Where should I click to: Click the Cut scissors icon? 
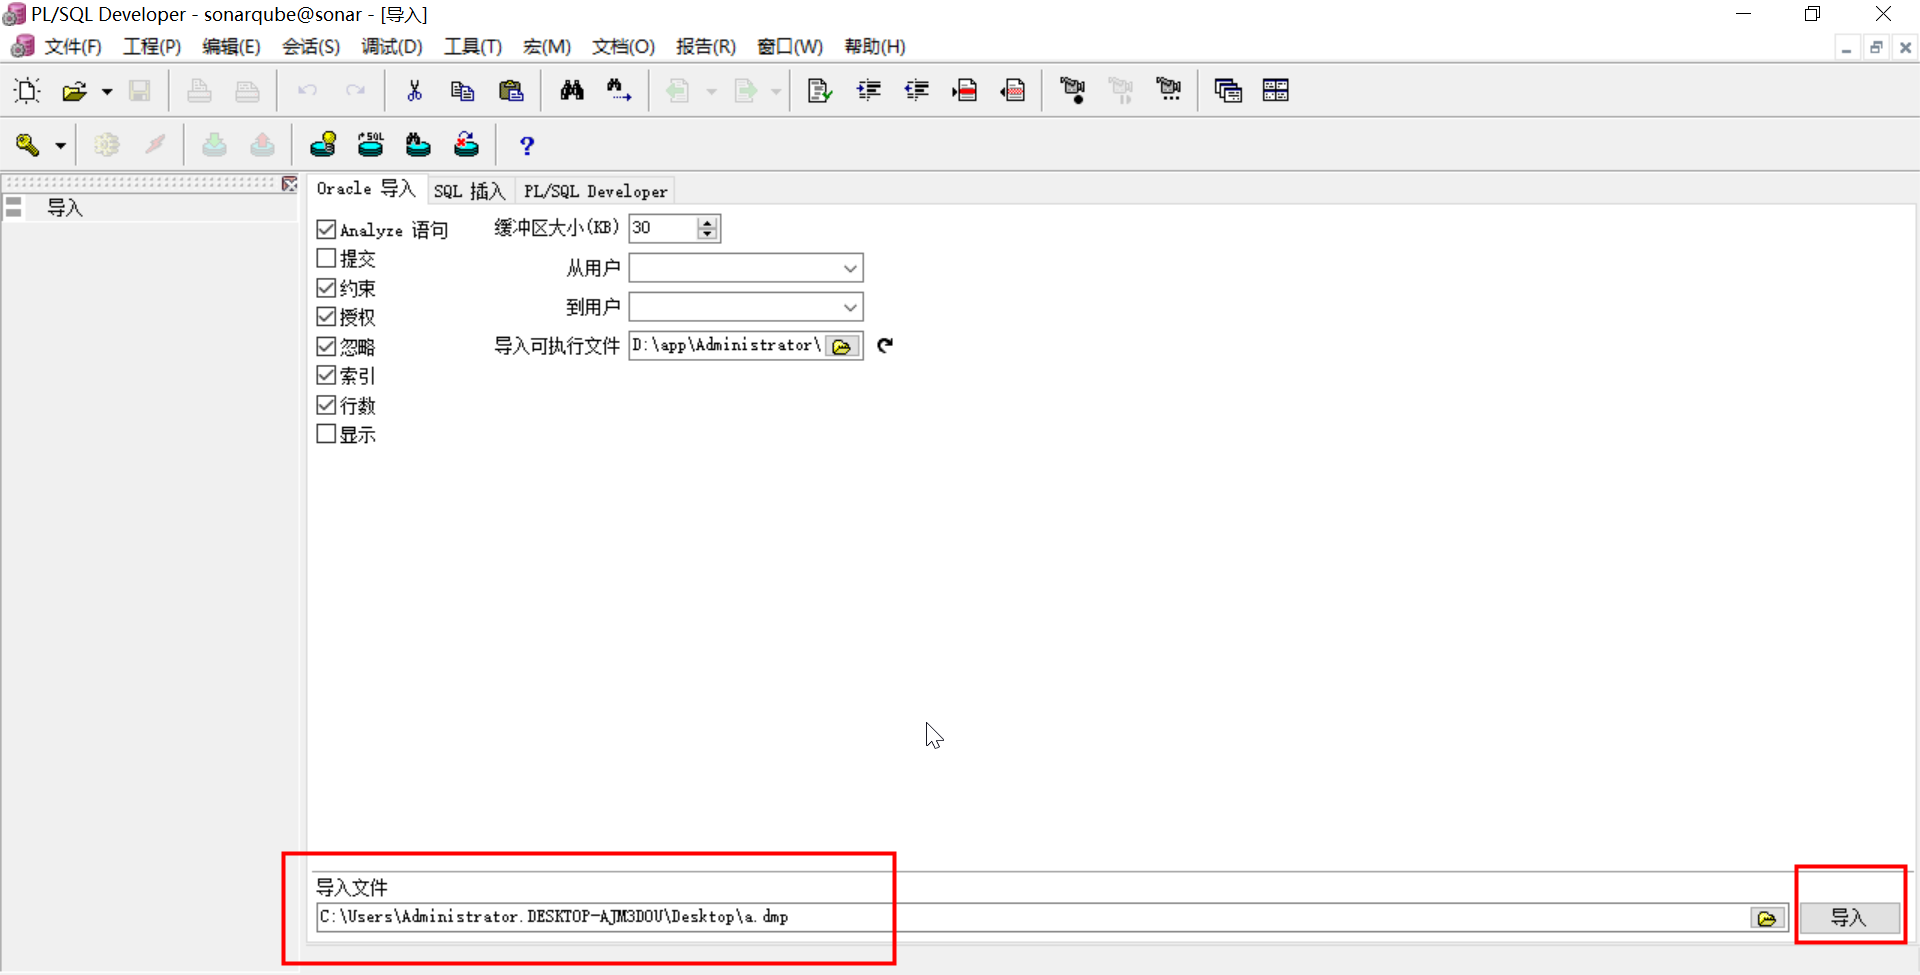[x=414, y=91]
